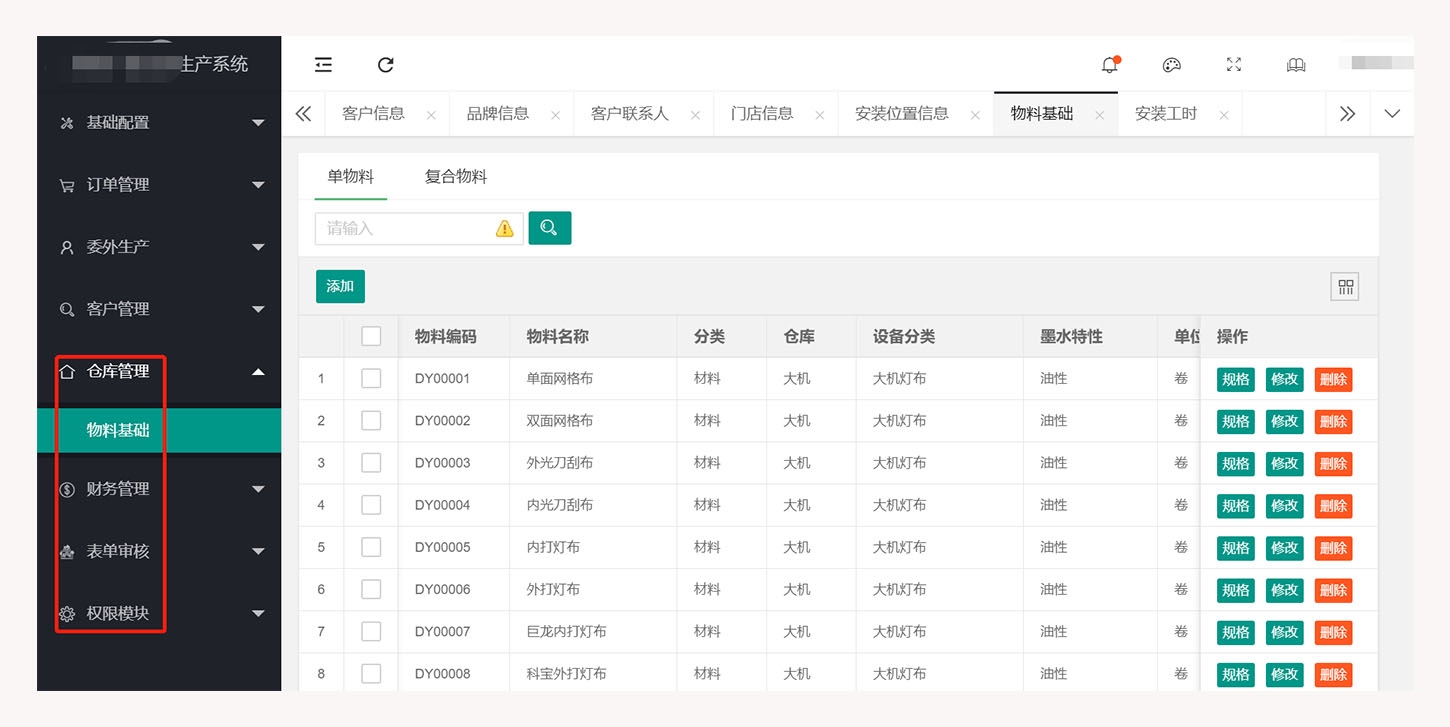This screenshot has height=727, width=1450.
Task: Expand the 基础配置 sidebar menu
Action: coord(160,123)
